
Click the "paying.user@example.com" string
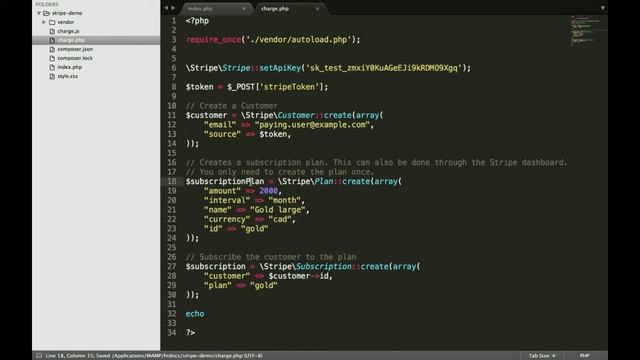click(312, 124)
